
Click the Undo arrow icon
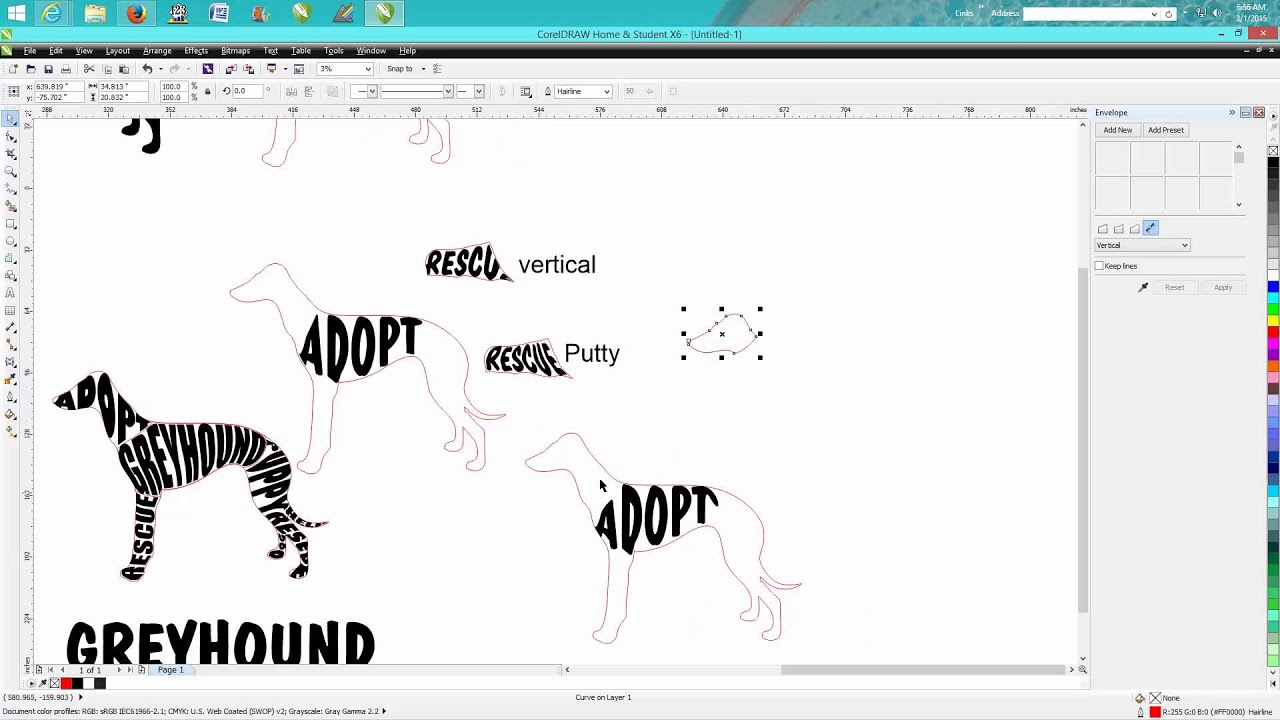147,69
